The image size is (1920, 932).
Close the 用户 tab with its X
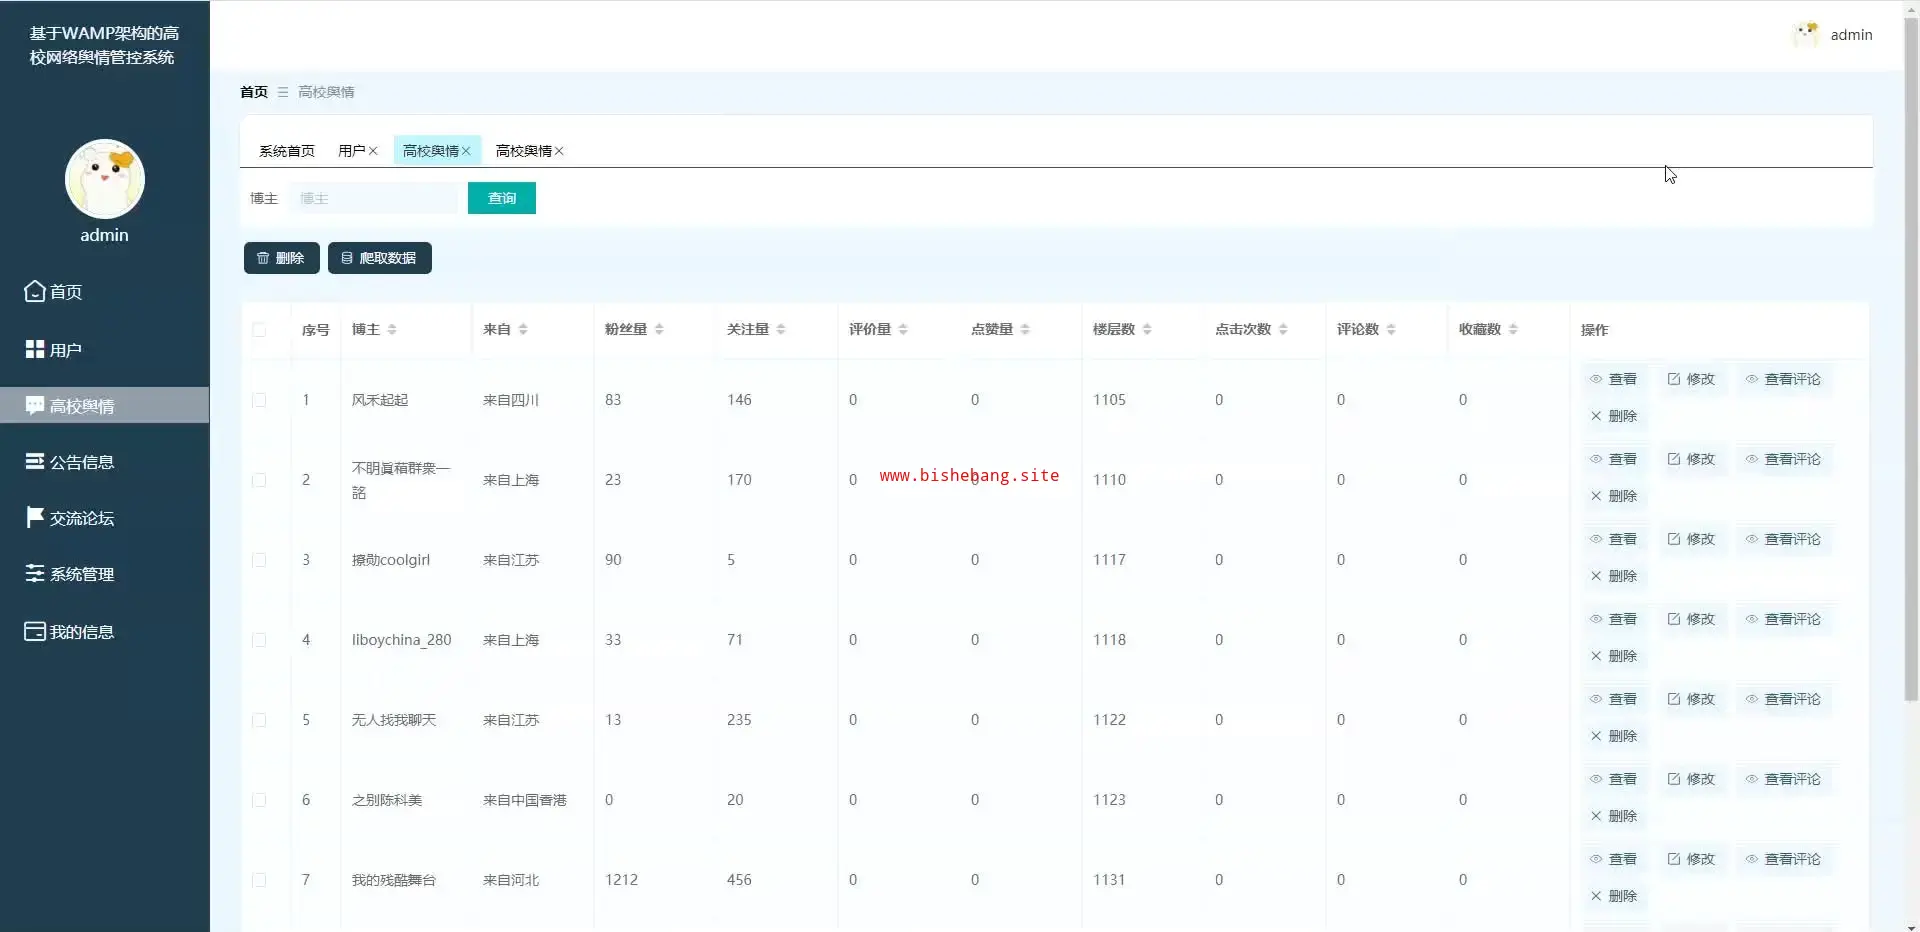click(373, 151)
